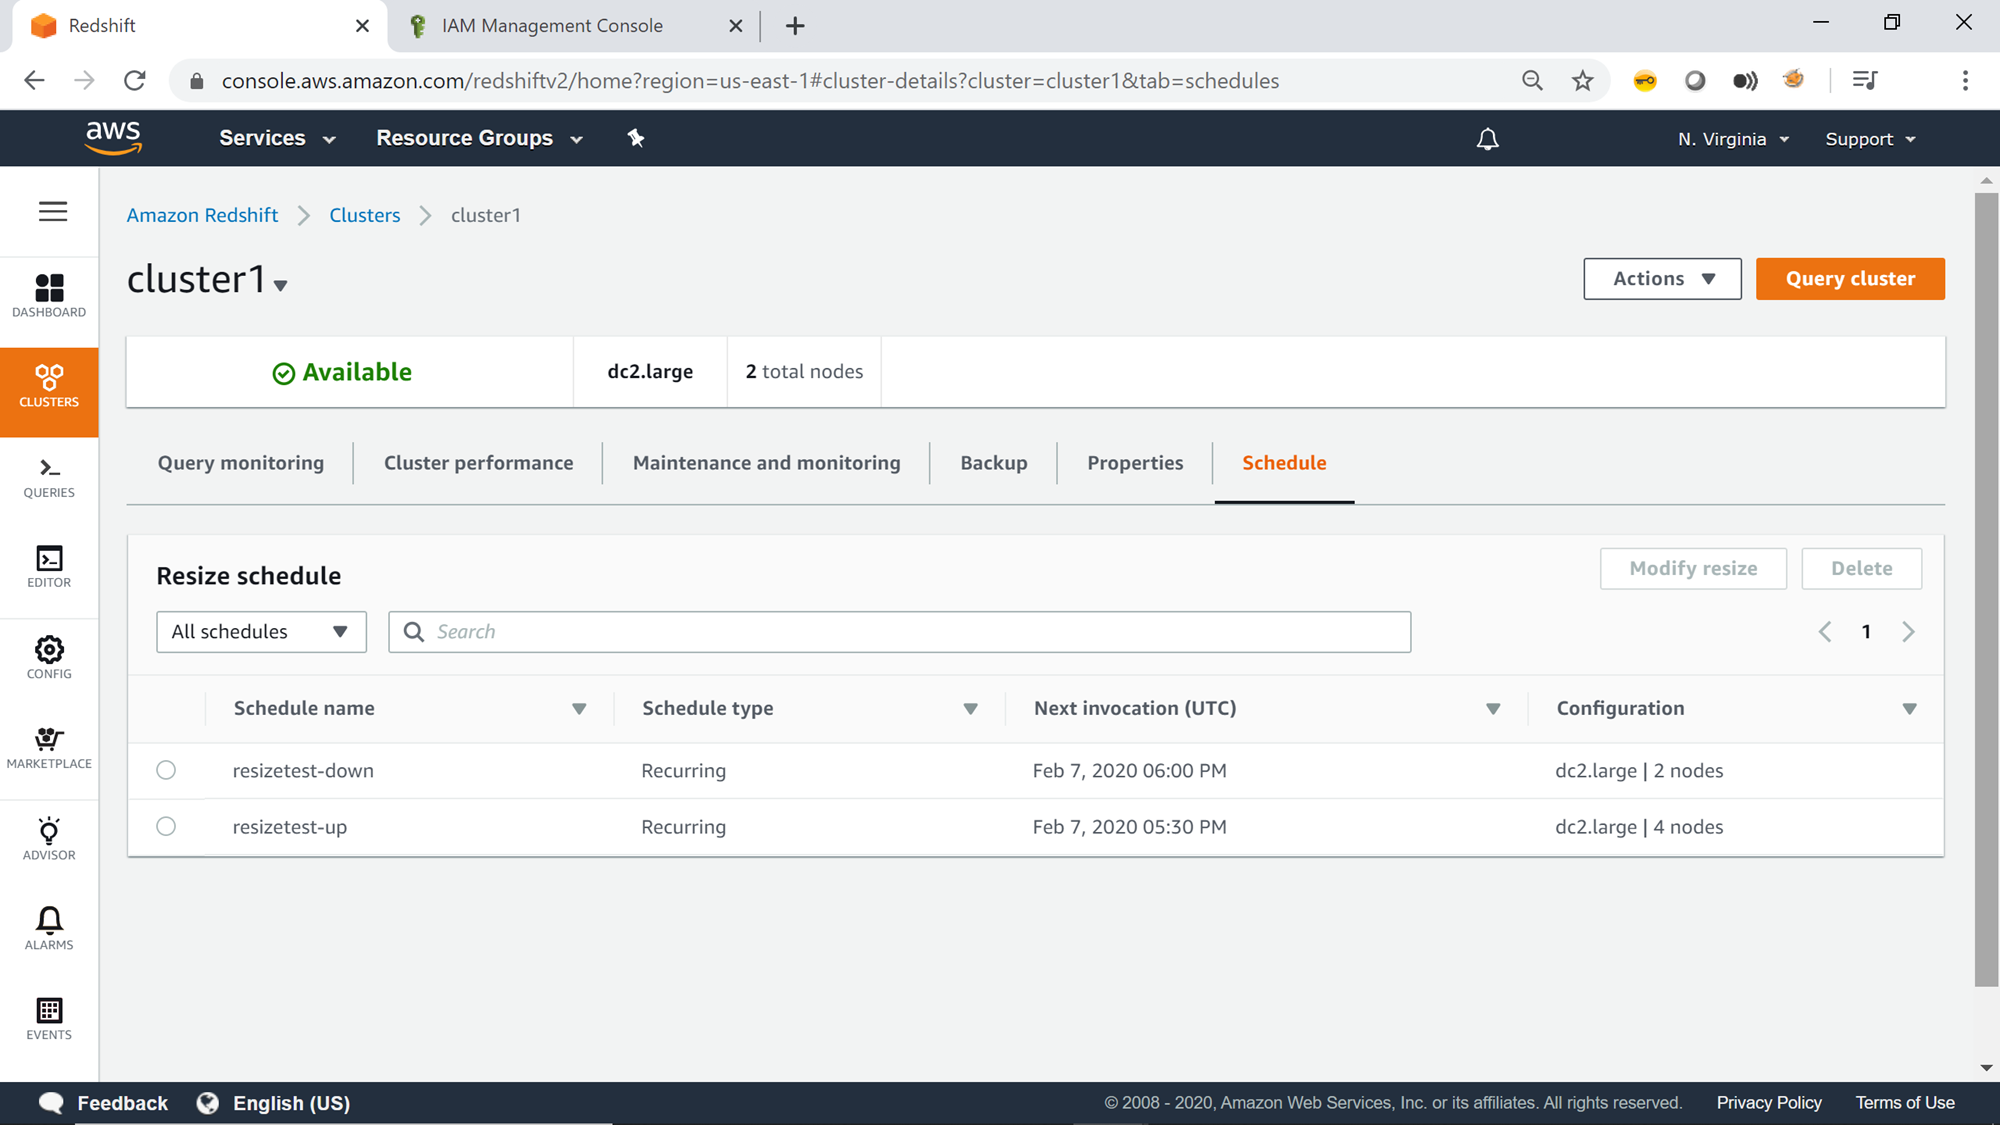This screenshot has height=1125, width=2000.
Task: Open Config gear in sidebar
Action: (x=49, y=657)
